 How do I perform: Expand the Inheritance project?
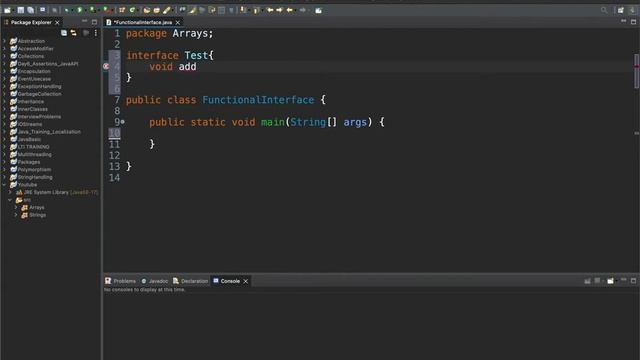[4, 101]
